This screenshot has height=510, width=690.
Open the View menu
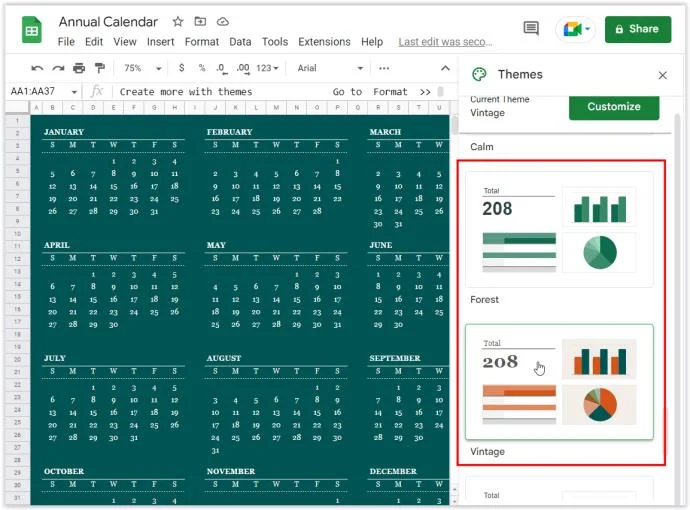[x=125, y=42]
